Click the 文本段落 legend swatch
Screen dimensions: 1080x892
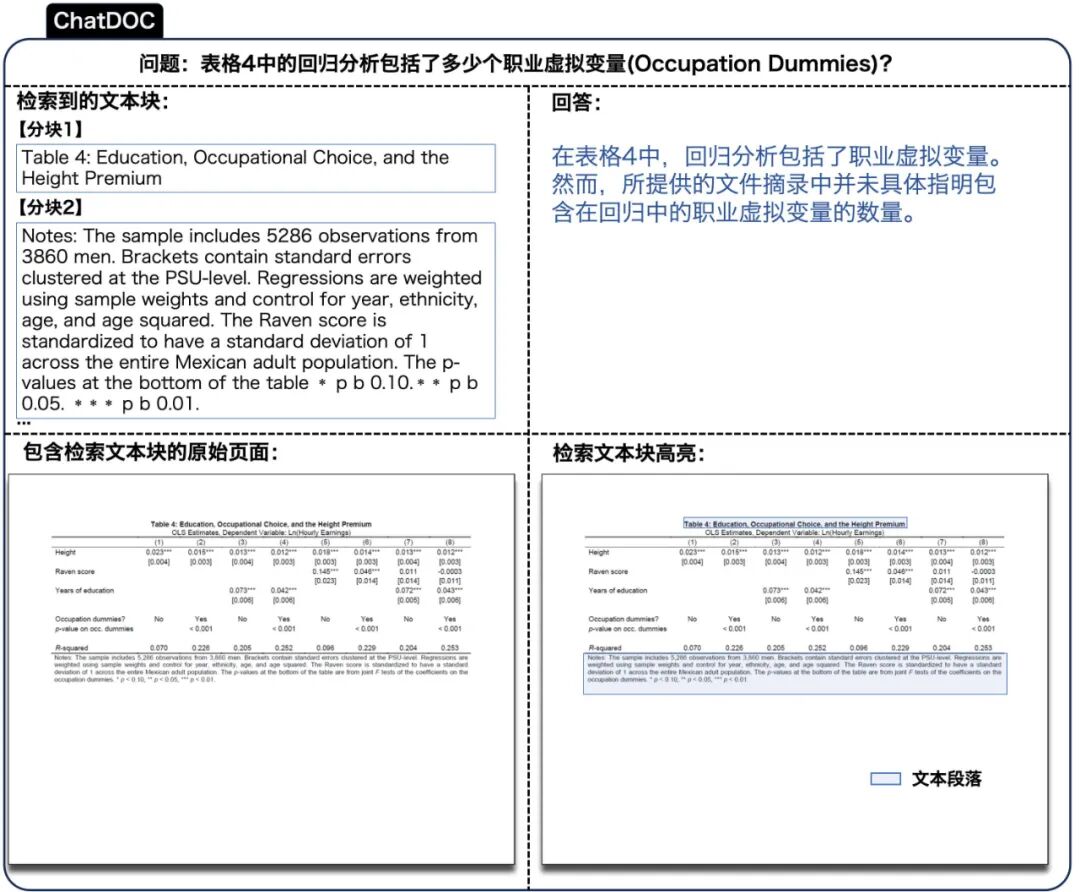[886, 778]
